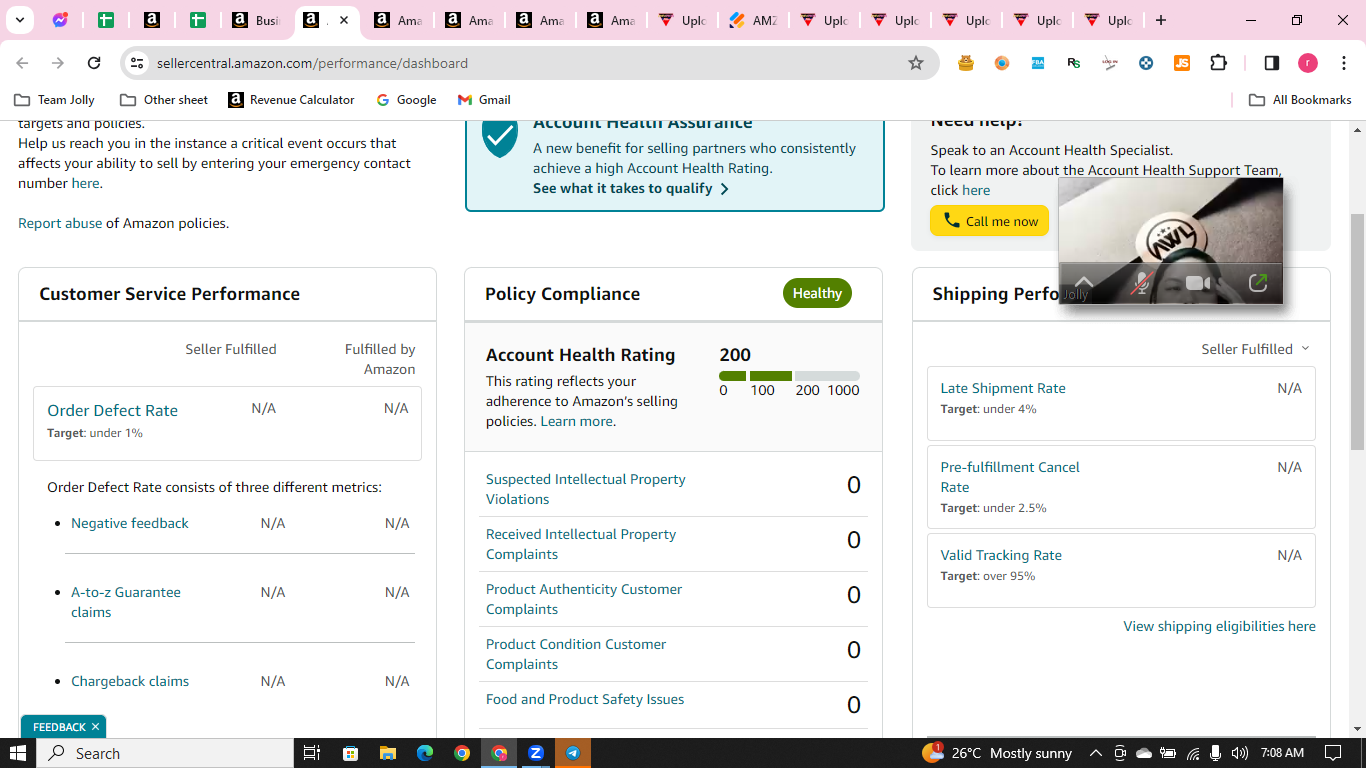The height and width of the screenshot is (768, 1366).
Task: Launch Microsoft Store from the taskbar
Action: (x=350, y=753)
